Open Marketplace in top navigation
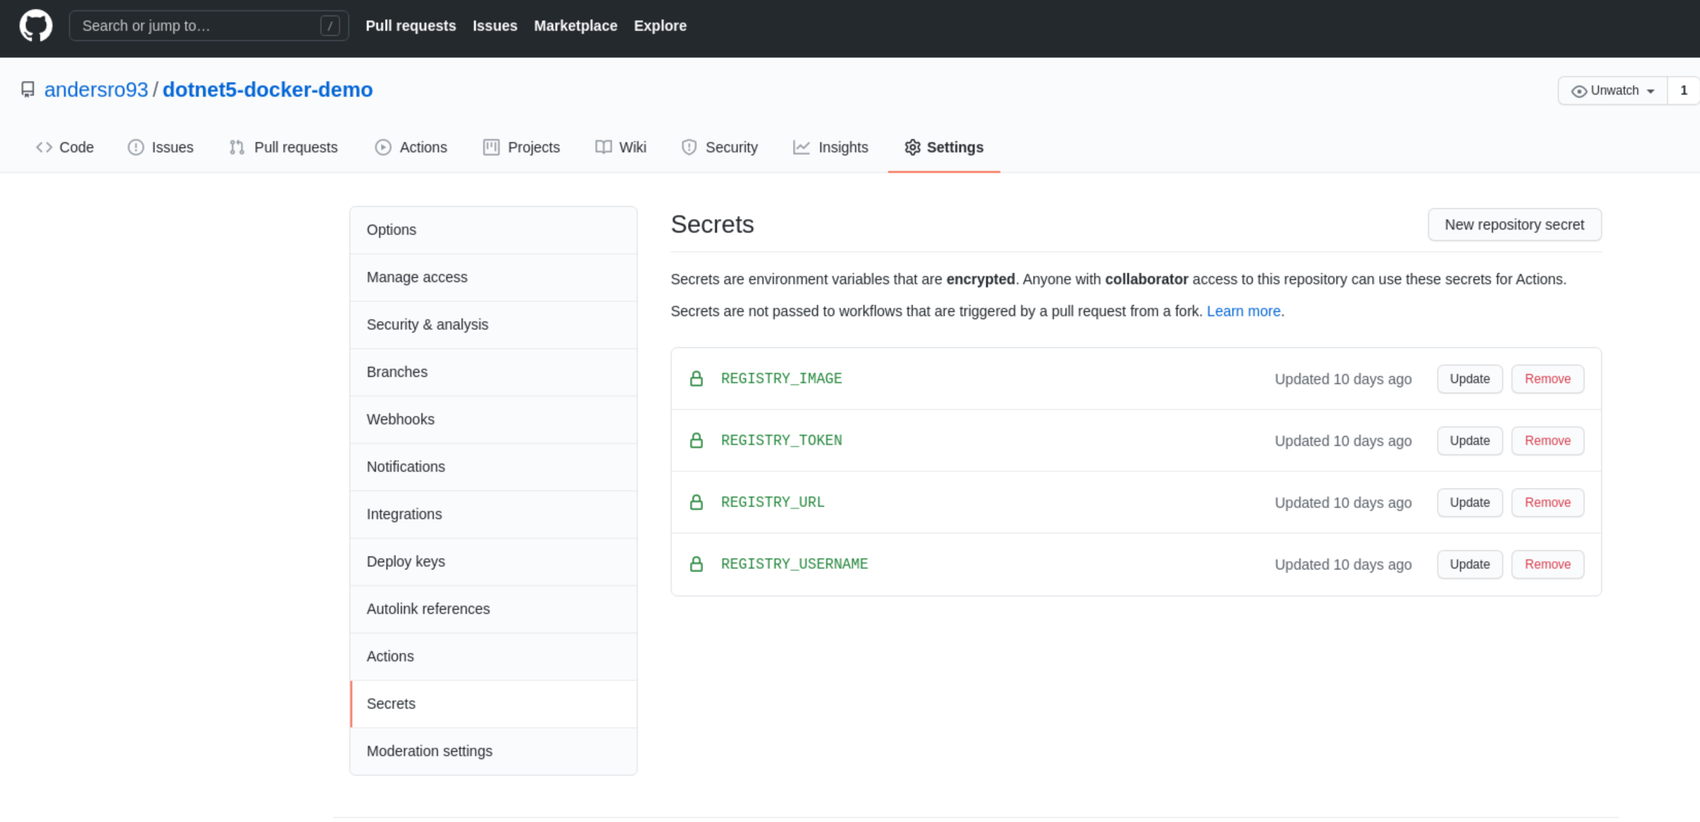 point(576,26)
